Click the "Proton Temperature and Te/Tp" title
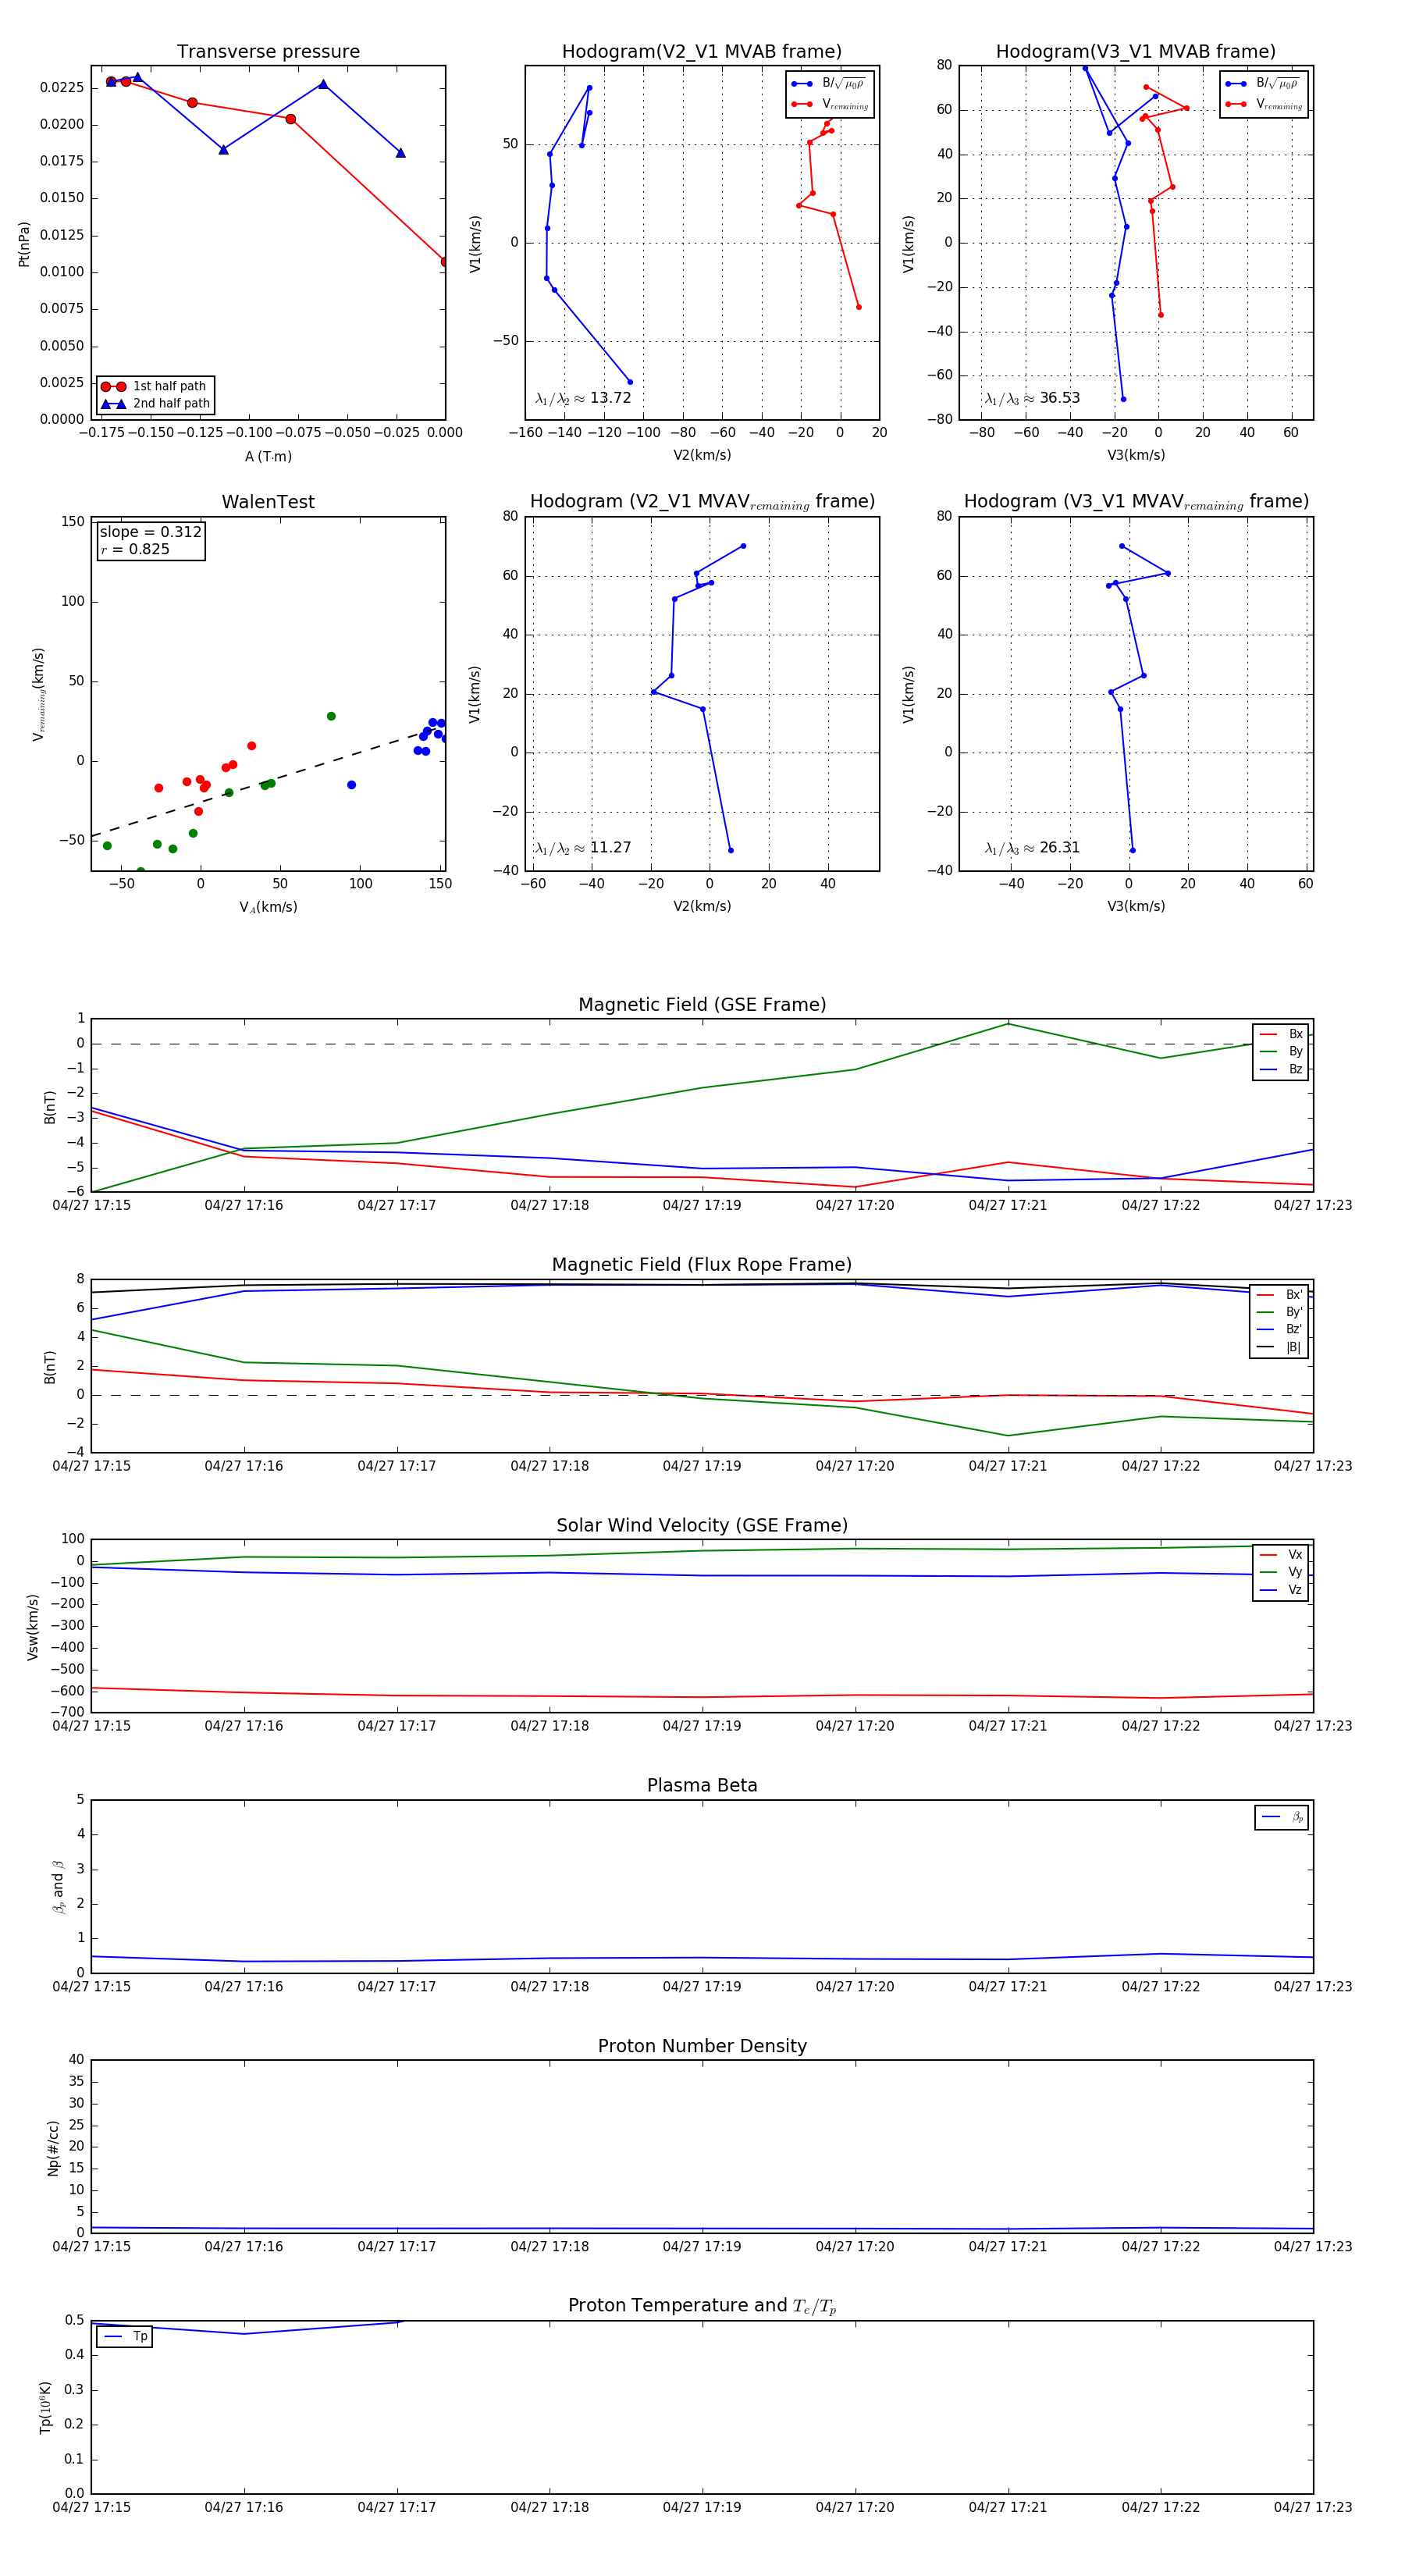Image resolution: width=1405 pixels, height=2576 pixels. tap(702, 2305)
